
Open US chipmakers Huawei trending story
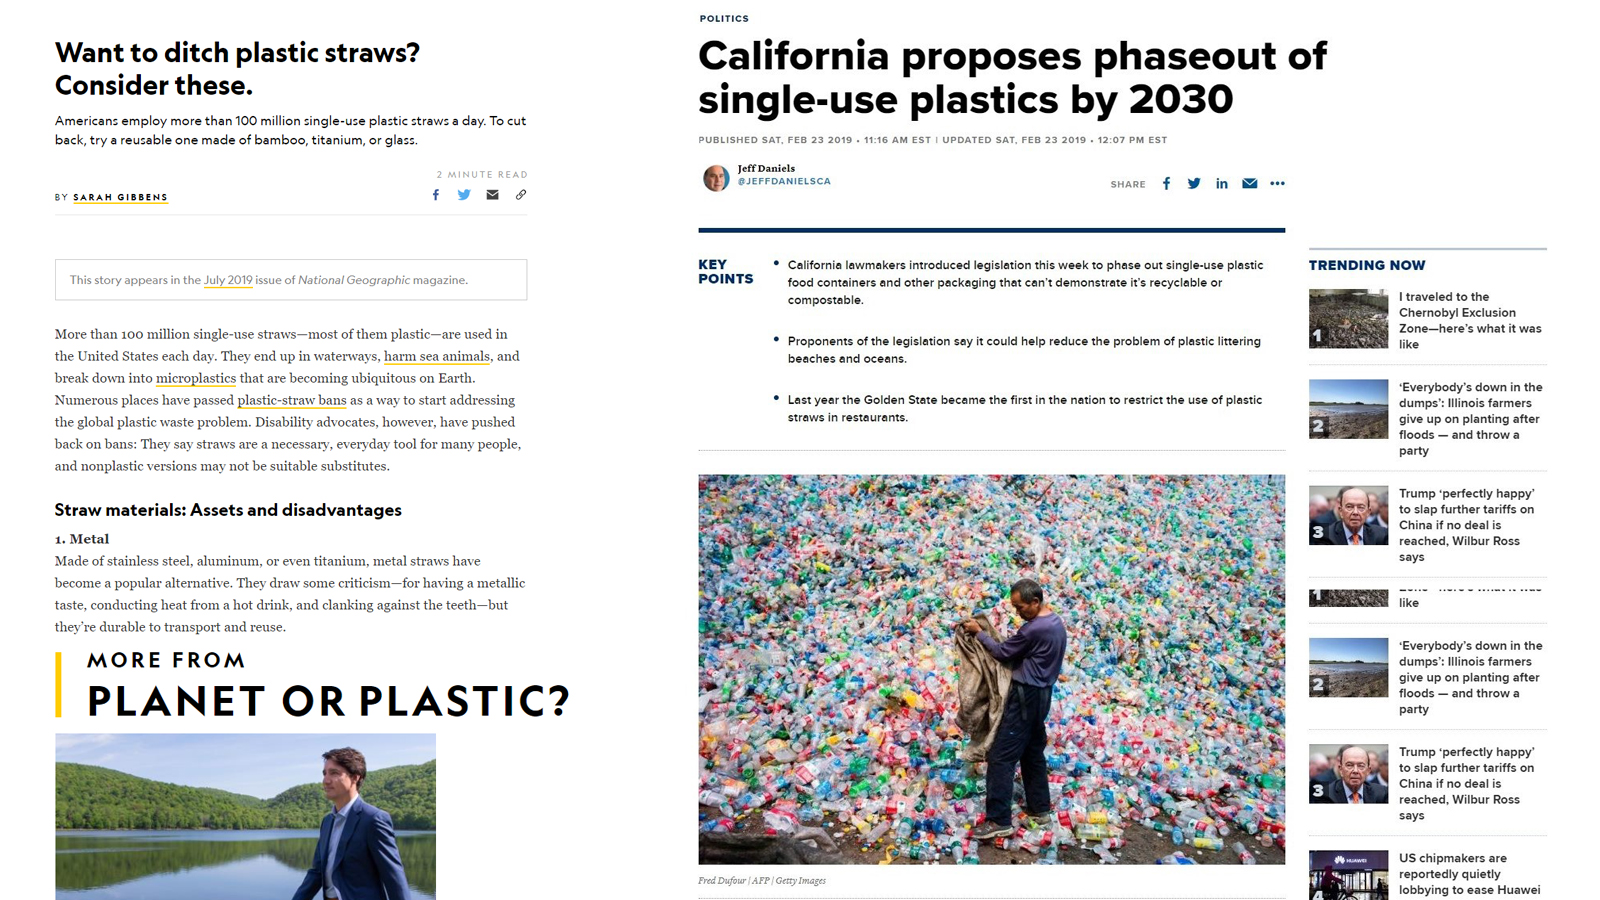(x=1469, y=873)
